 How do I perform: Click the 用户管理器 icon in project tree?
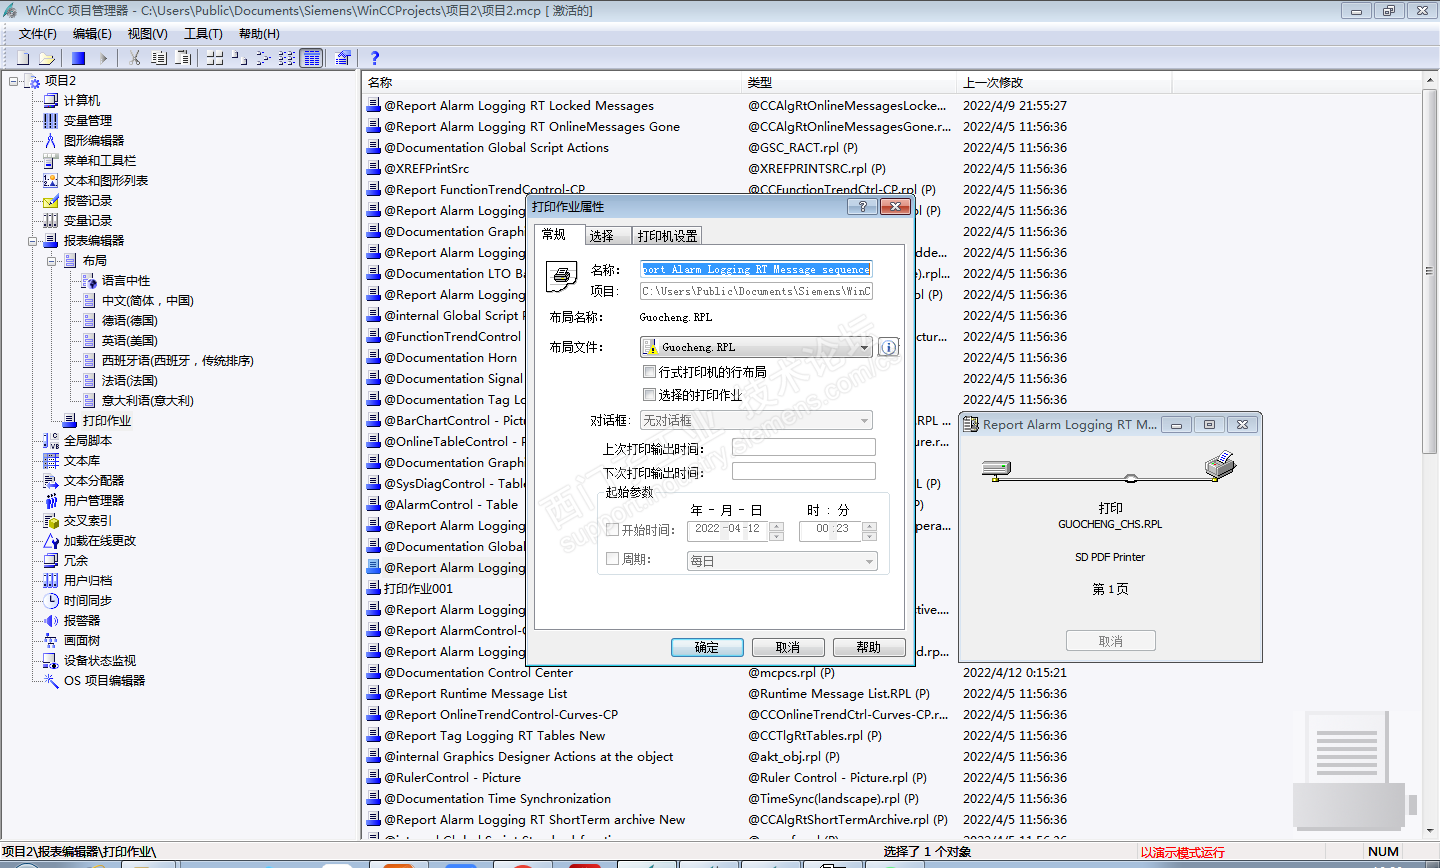click(51, 500)
